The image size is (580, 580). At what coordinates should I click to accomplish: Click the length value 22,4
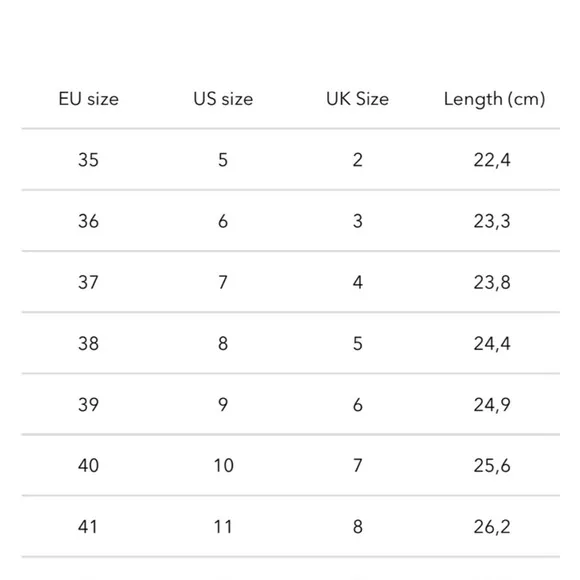[x=492, y=160]
